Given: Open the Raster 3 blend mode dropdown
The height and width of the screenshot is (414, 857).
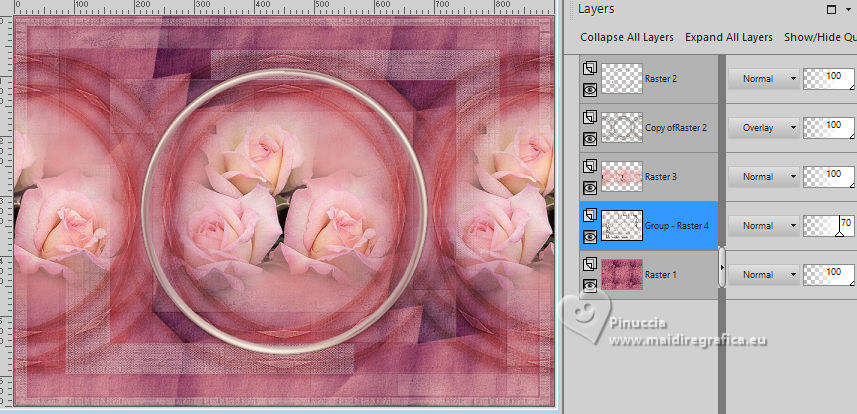Looking at the screenshot, I should pos(764,177).
